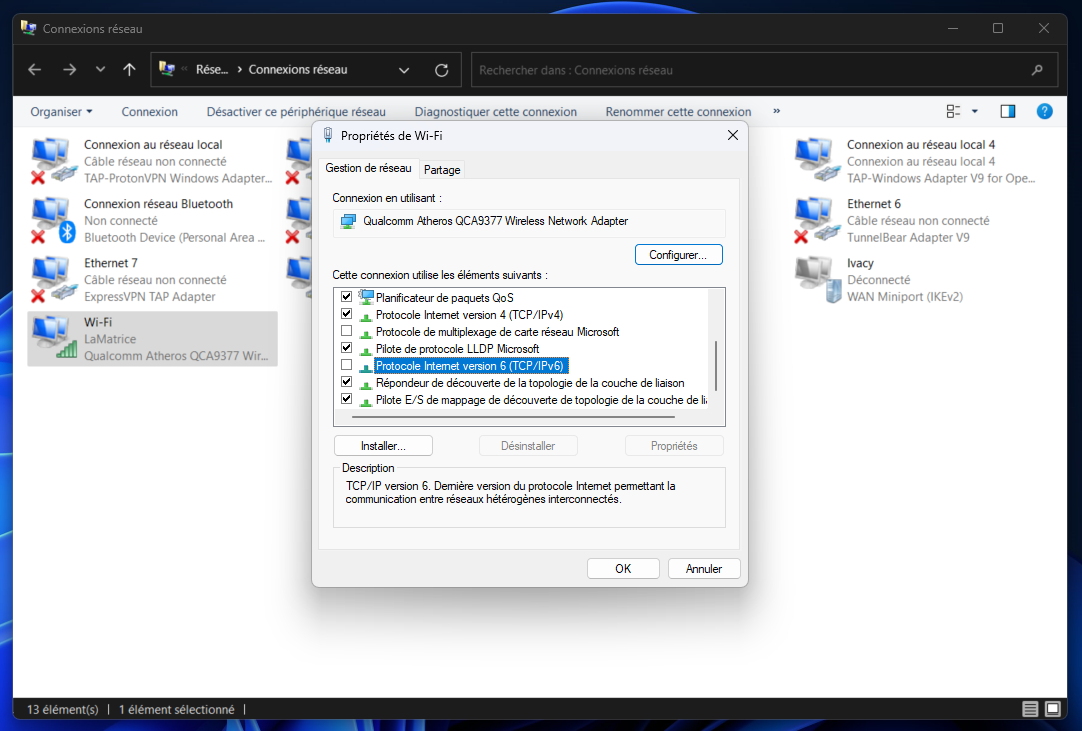The width and height of the screenshot is (1082, 731).
Task: Enable Protocole Internet version 6 (TCP/IPv6) checkbox
Action: (x=346, y=365)
